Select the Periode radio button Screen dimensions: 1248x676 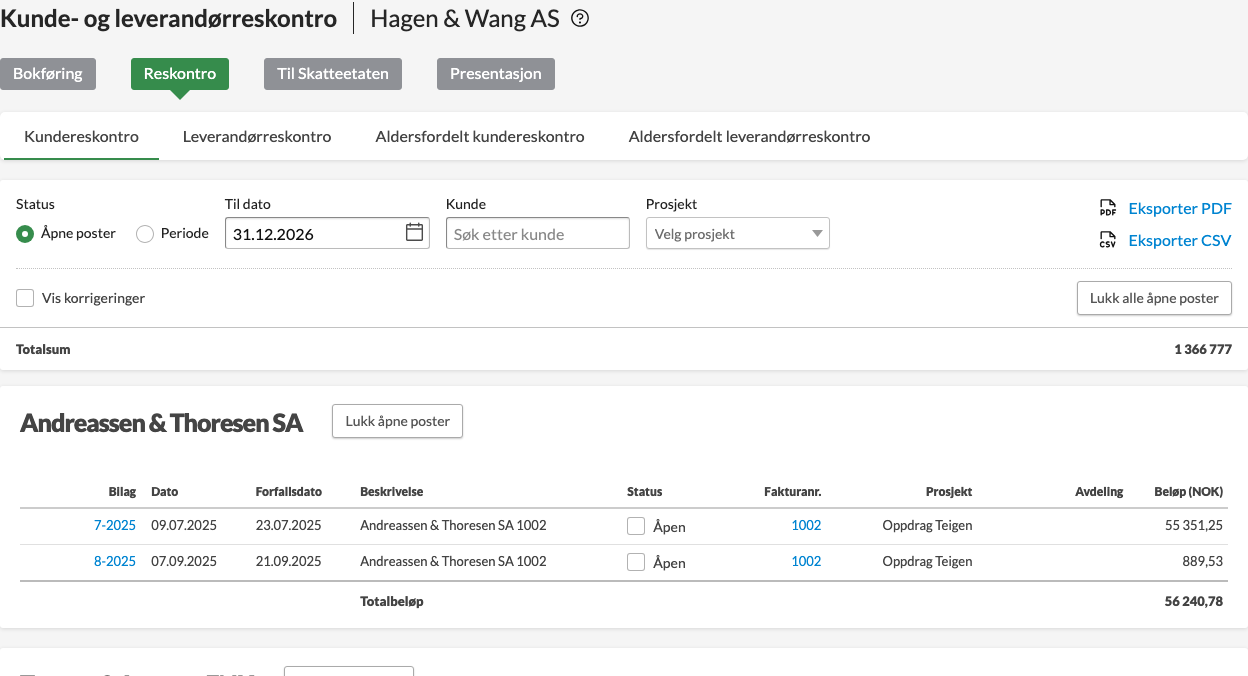point(145,234)
